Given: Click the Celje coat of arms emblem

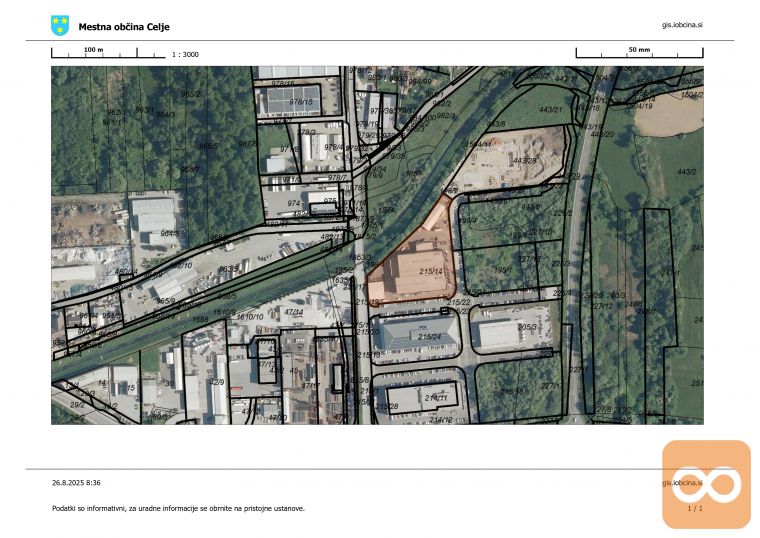Looking at the screenshot, I should [x=60, y=26].
